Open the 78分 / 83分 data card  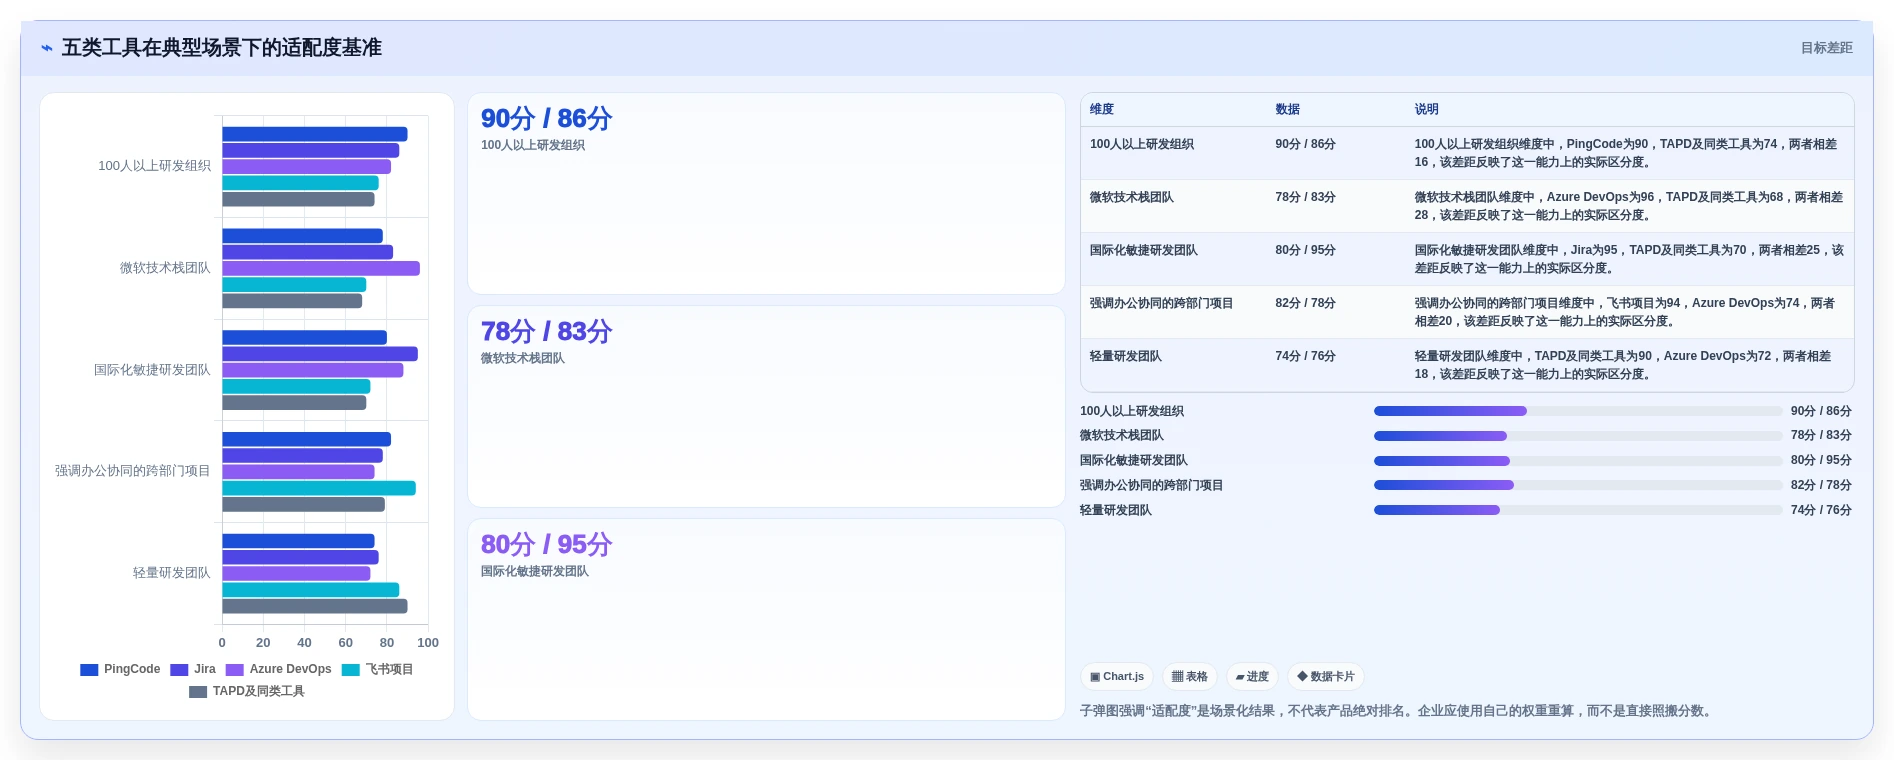point(766,407)
